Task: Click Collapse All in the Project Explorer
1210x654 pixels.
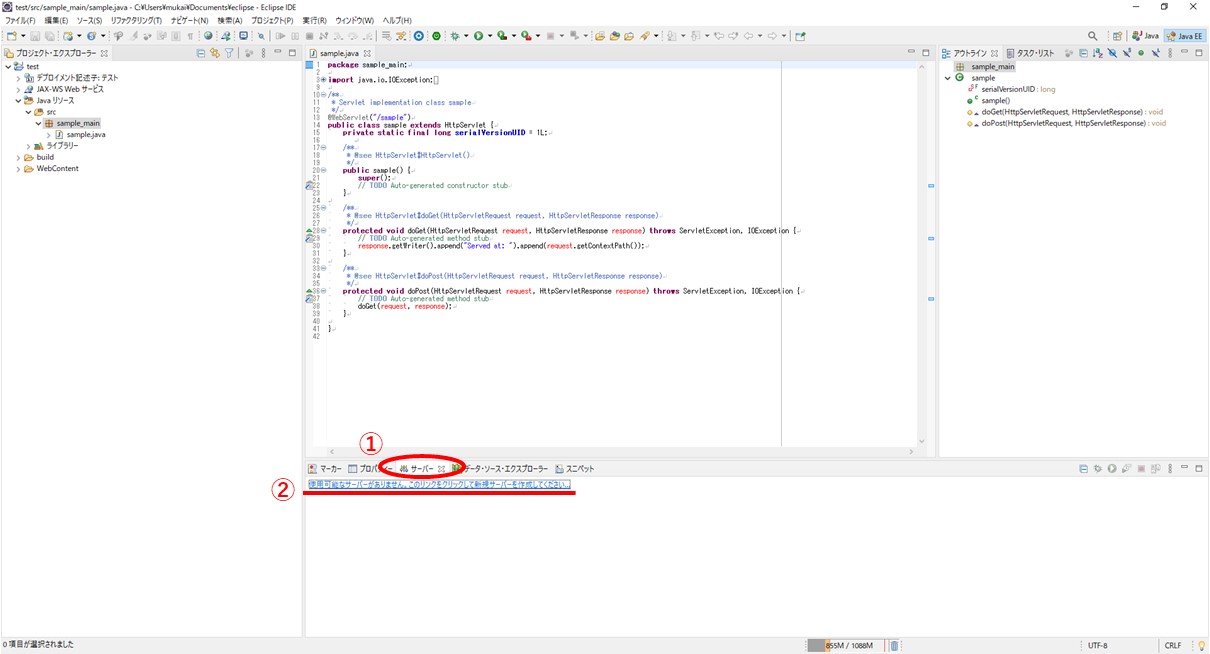Action: point(200,52)
